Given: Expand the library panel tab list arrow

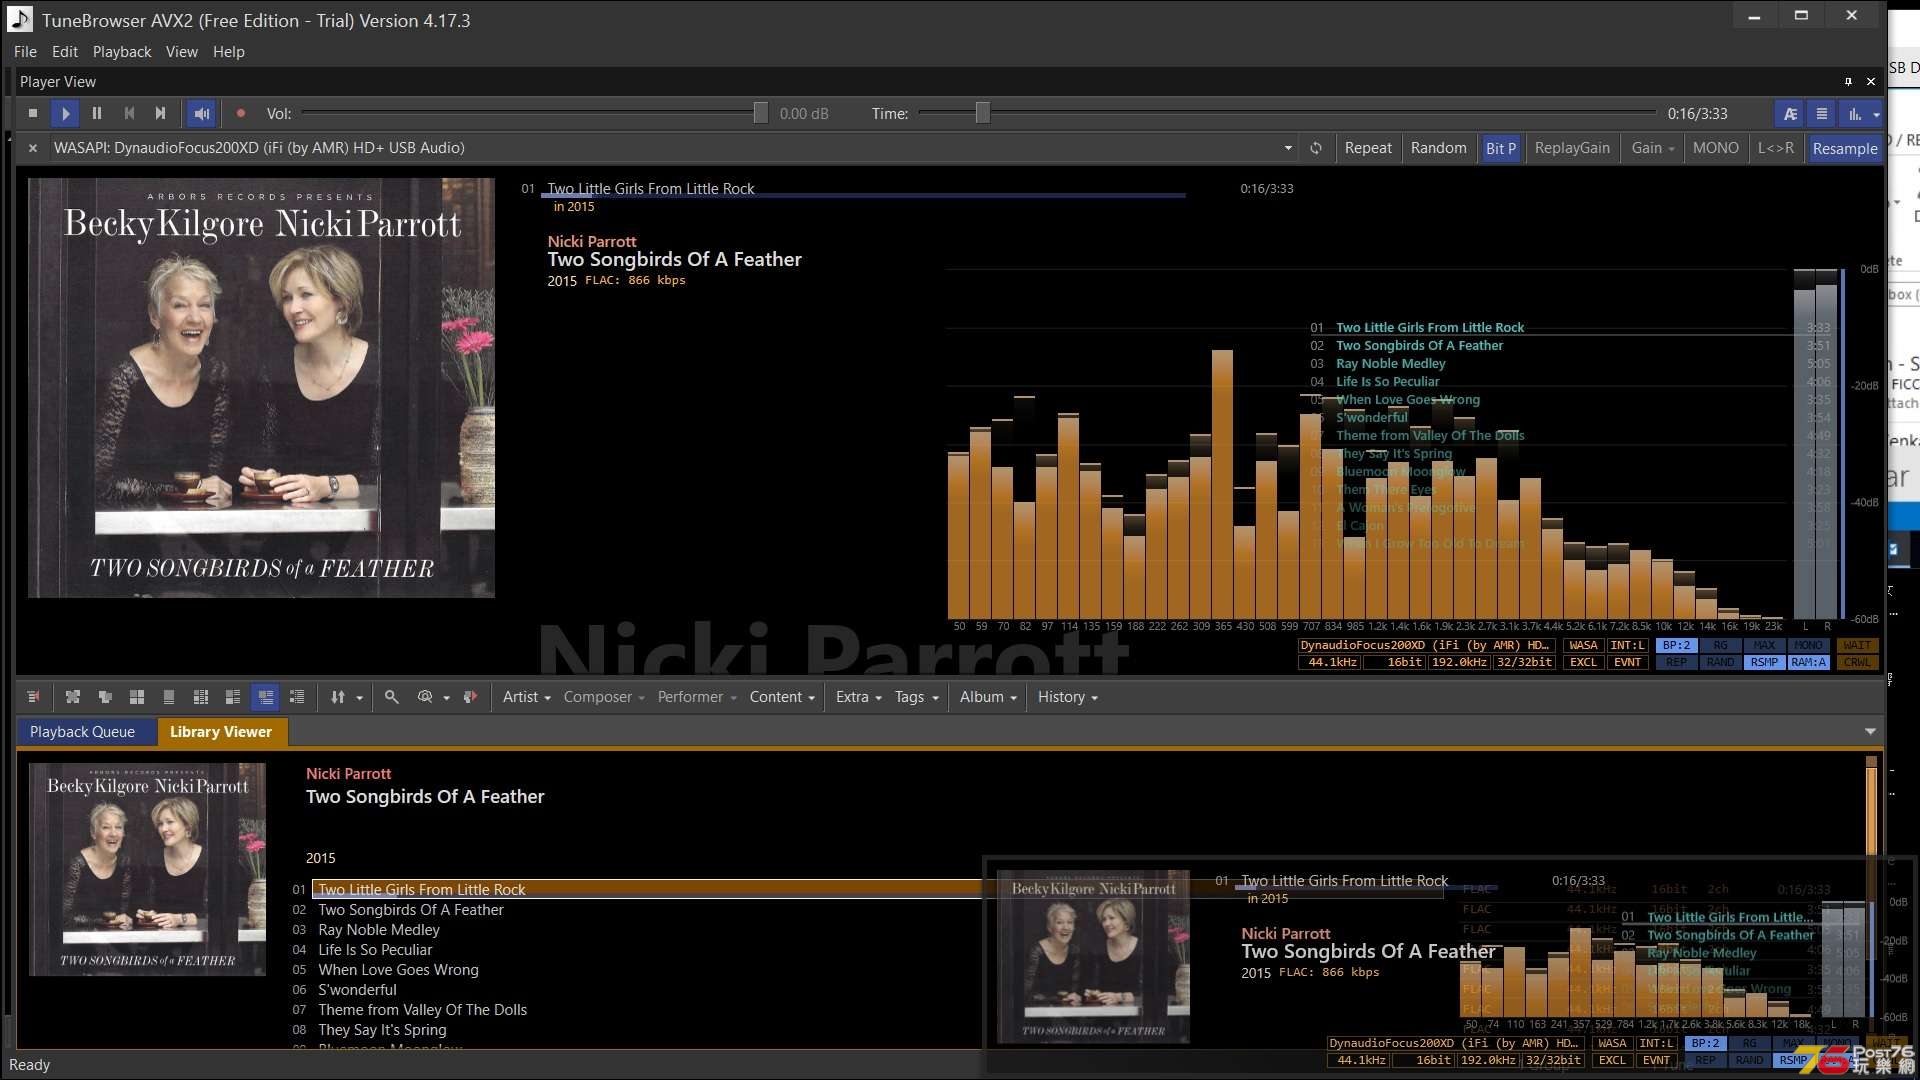Looking at the screenshot, I should tap(1870, 732).
